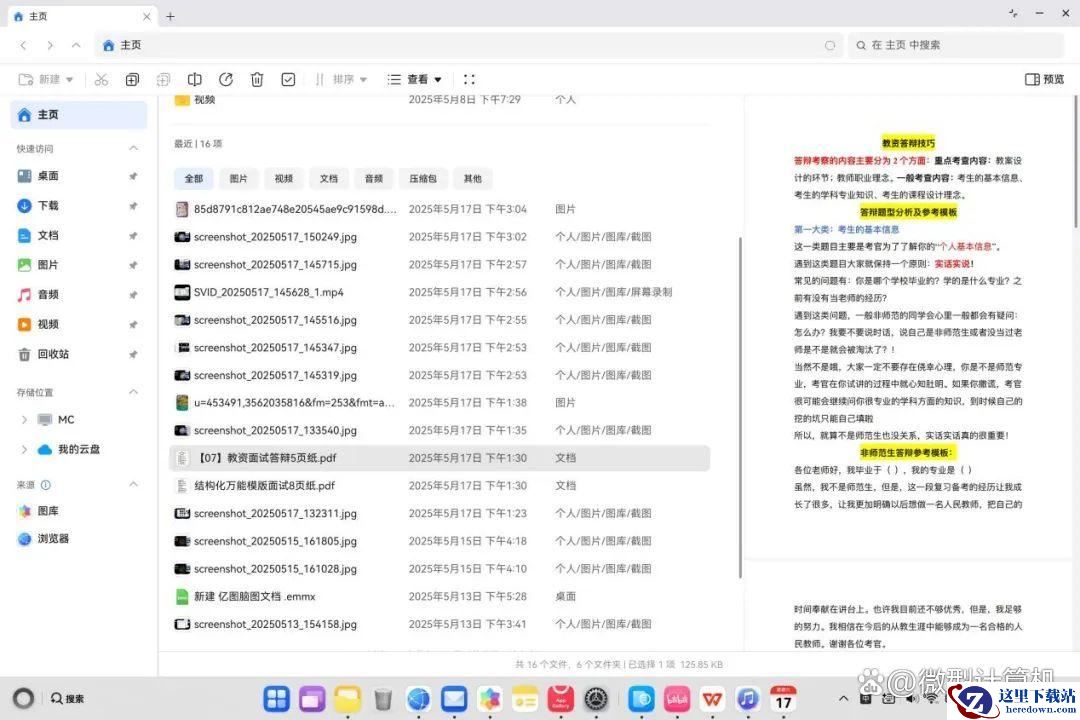Select the 图片 filter tab
Viewport: 1080px width, 720px height.
[238, 178]
